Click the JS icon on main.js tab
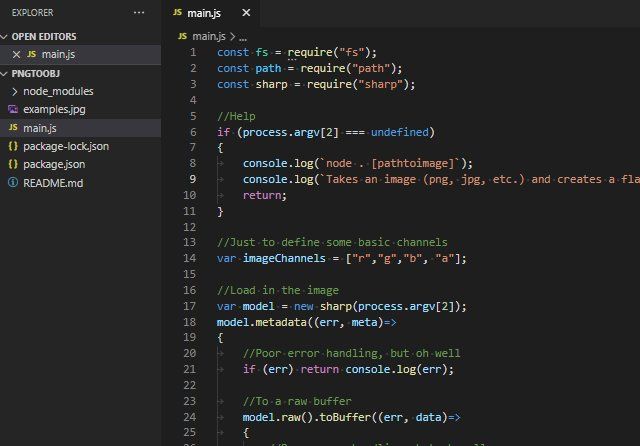 point(178,13)
